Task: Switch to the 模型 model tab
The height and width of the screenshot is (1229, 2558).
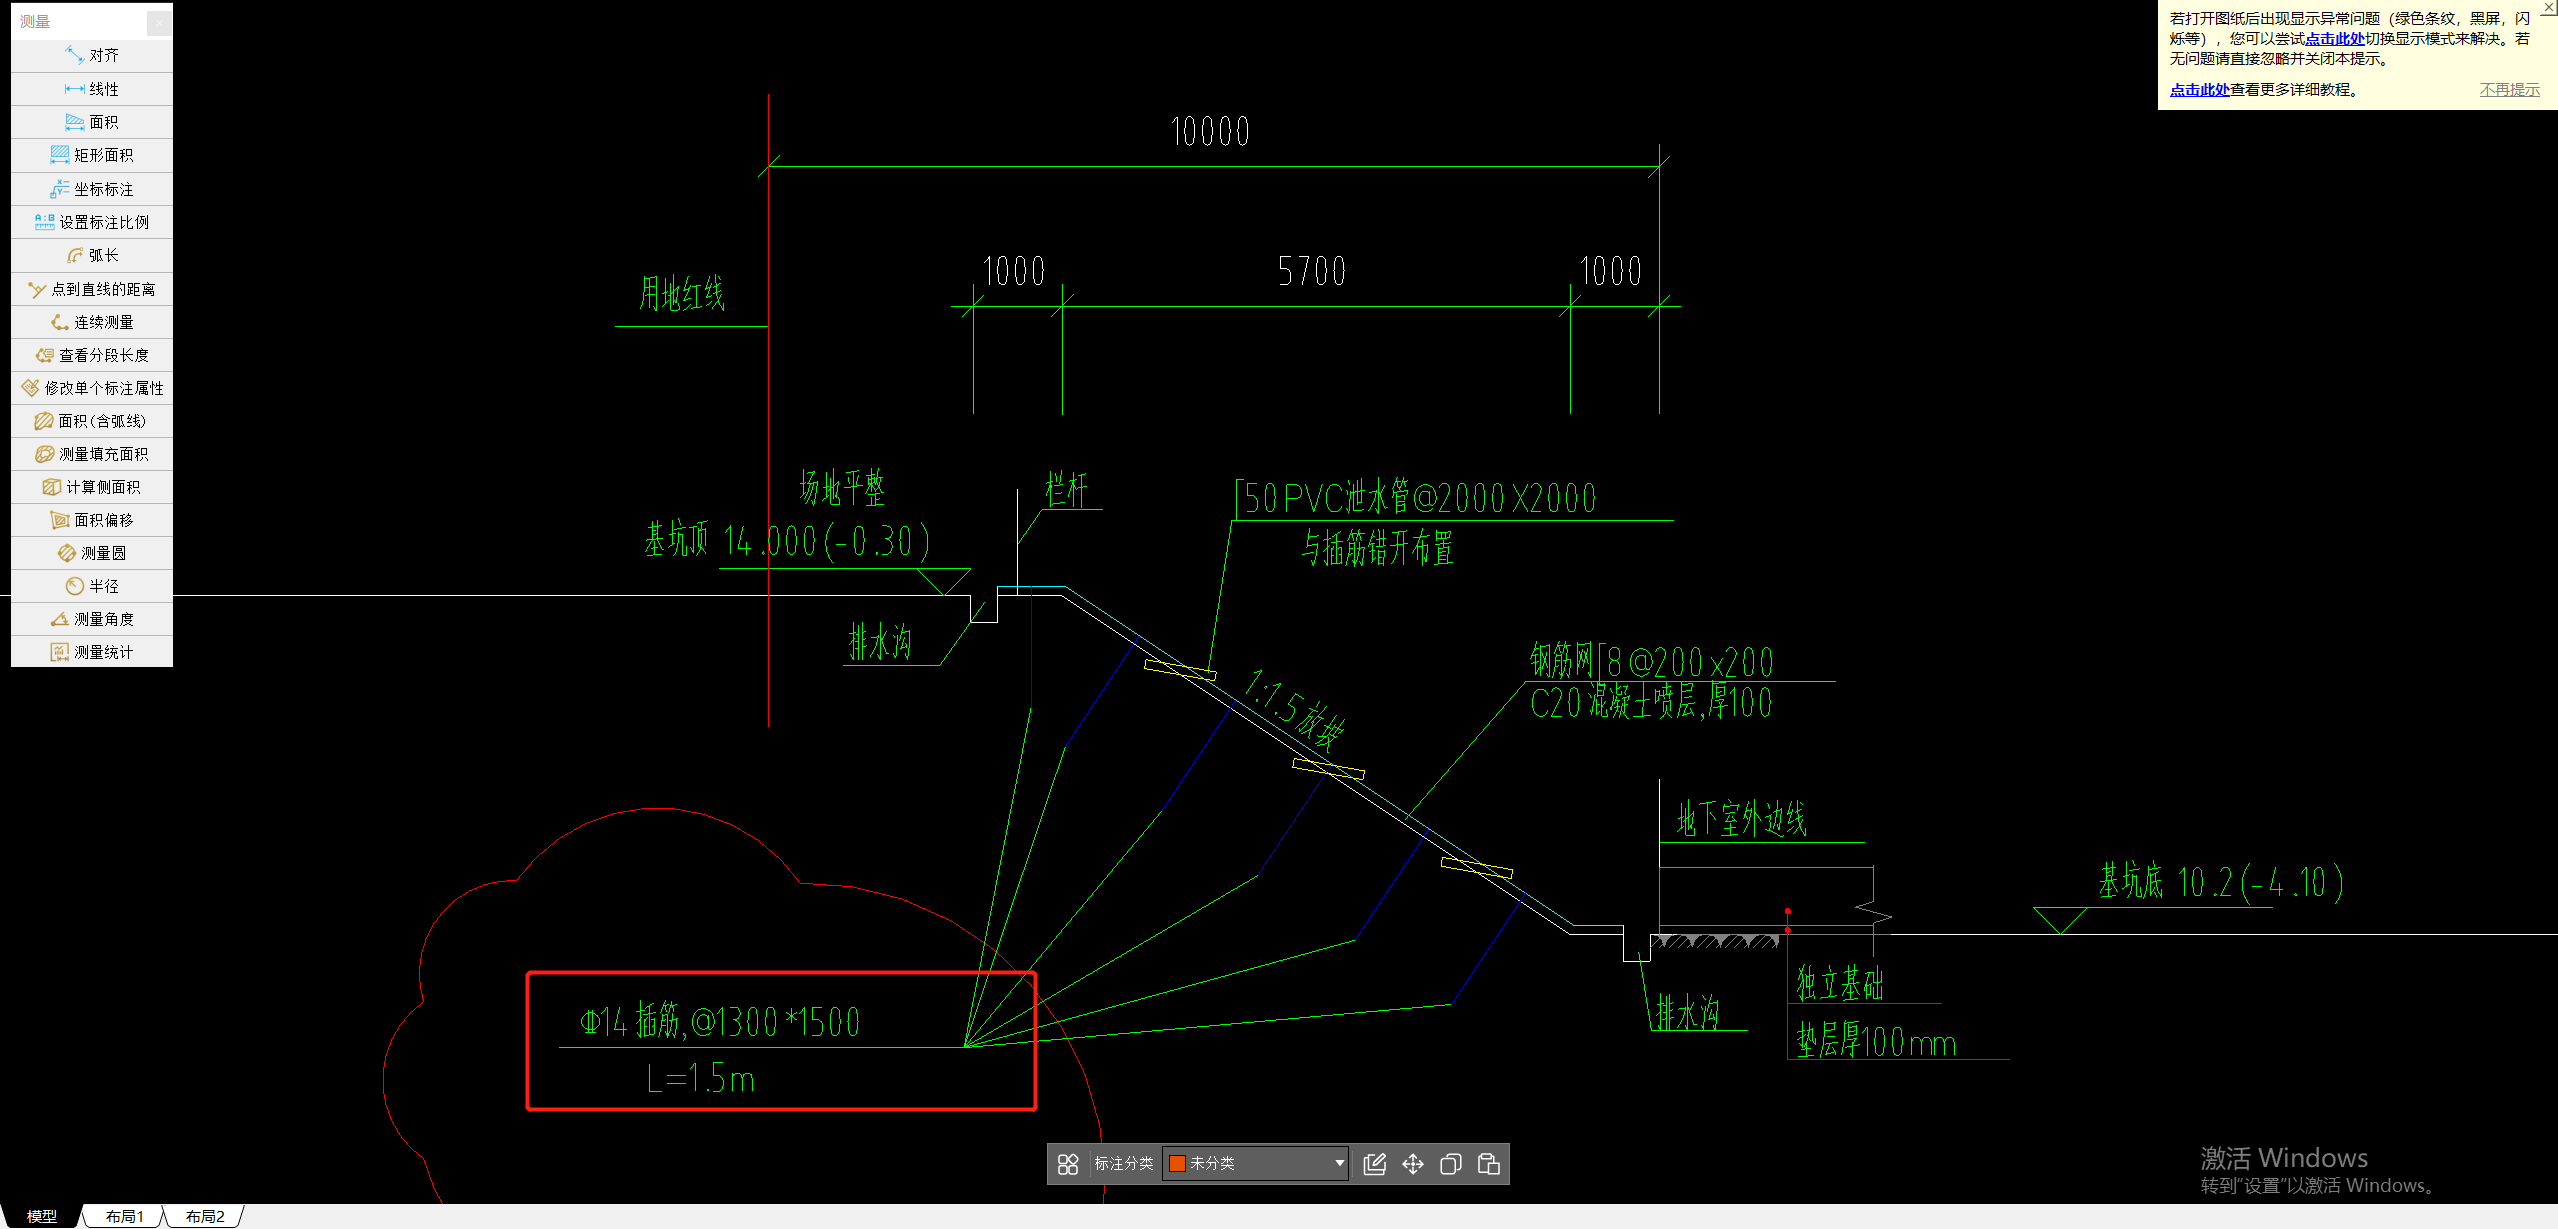Action: click(x=42, y=1216)
